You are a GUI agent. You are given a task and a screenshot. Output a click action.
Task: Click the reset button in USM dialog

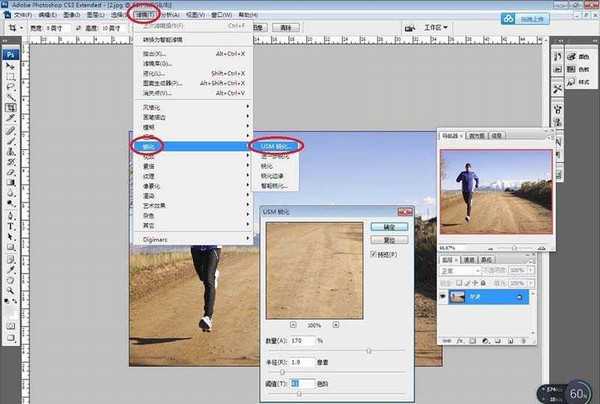[389, 240]
